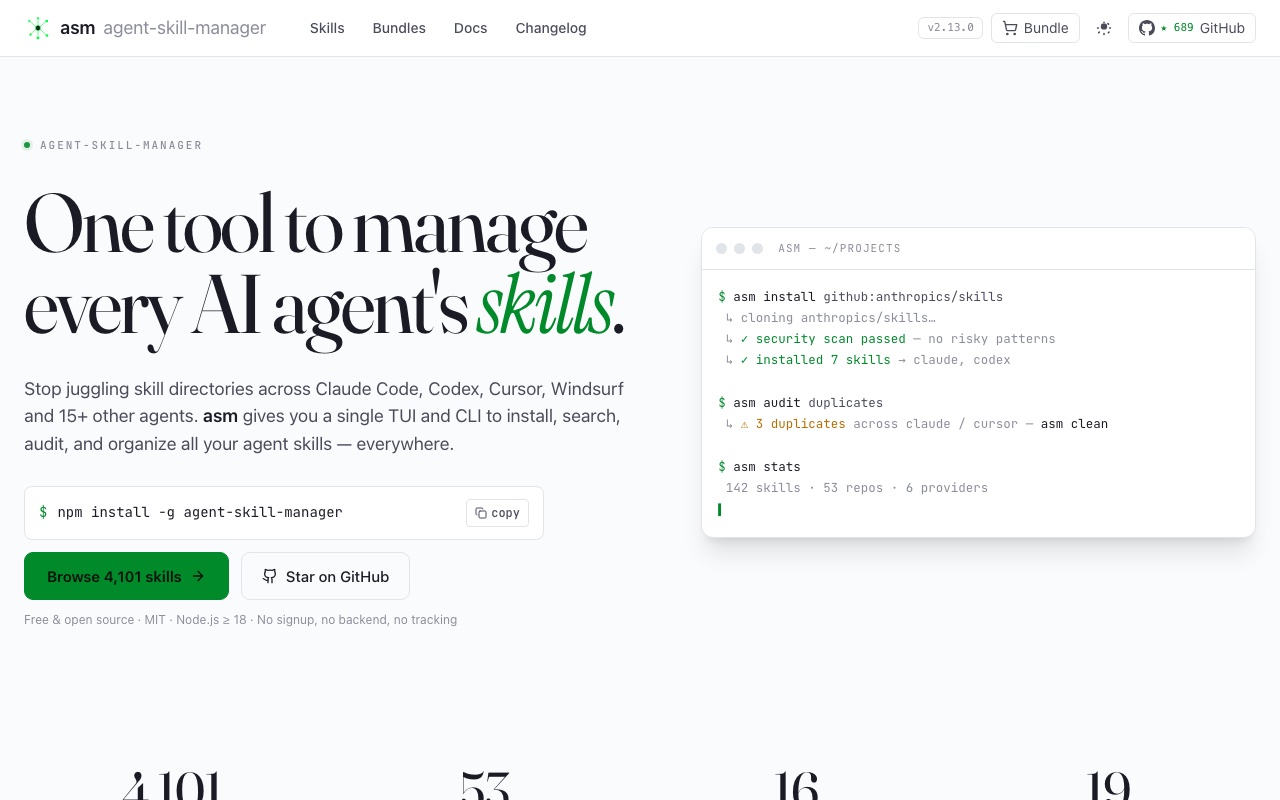Click Browse 4,101 skills button
Image resolution: width=1280 pixels, height=800 pixels.
126,576
